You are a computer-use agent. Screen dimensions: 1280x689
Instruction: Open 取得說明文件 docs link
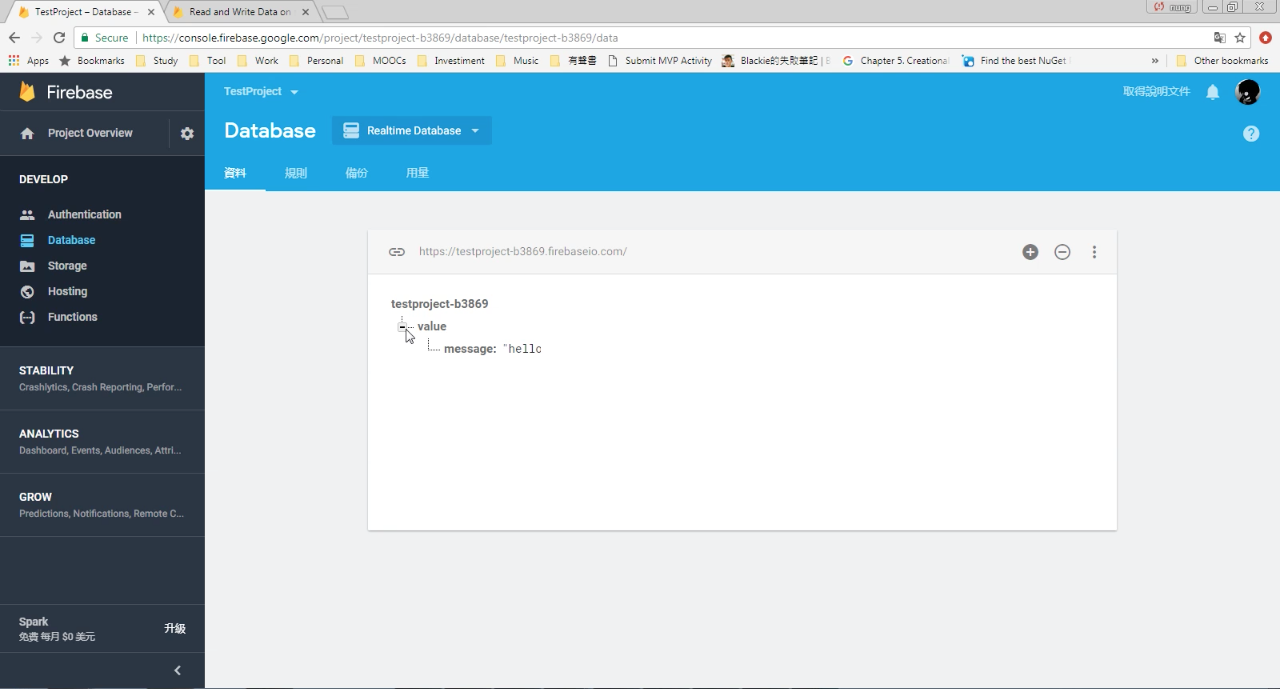[1157, 92]
